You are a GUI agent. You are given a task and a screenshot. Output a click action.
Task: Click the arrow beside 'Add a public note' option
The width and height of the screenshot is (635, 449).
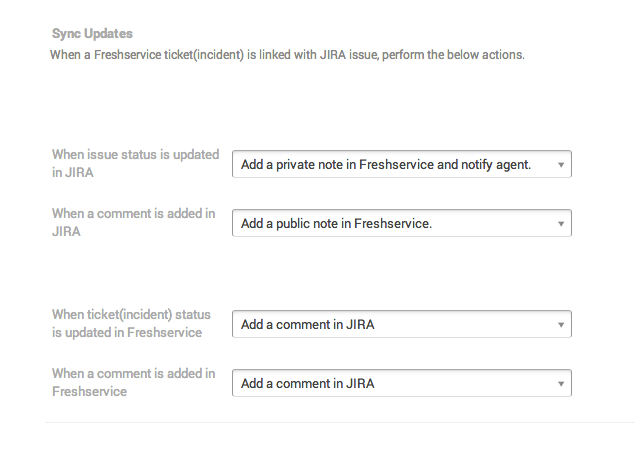[561, 223]
